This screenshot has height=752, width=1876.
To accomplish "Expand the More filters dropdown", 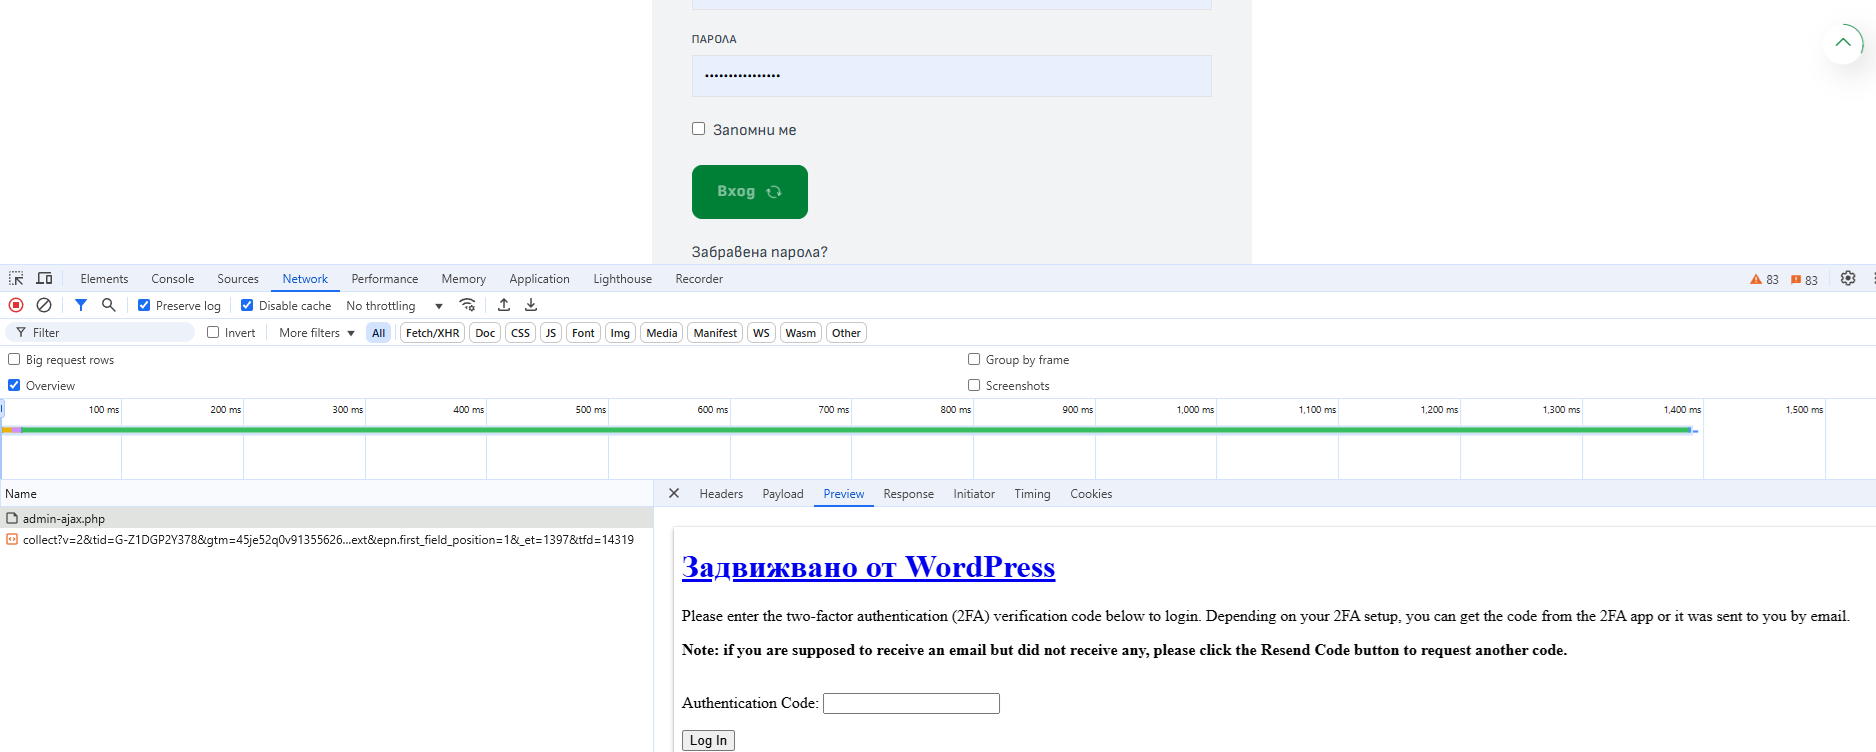I will [317, 333].
